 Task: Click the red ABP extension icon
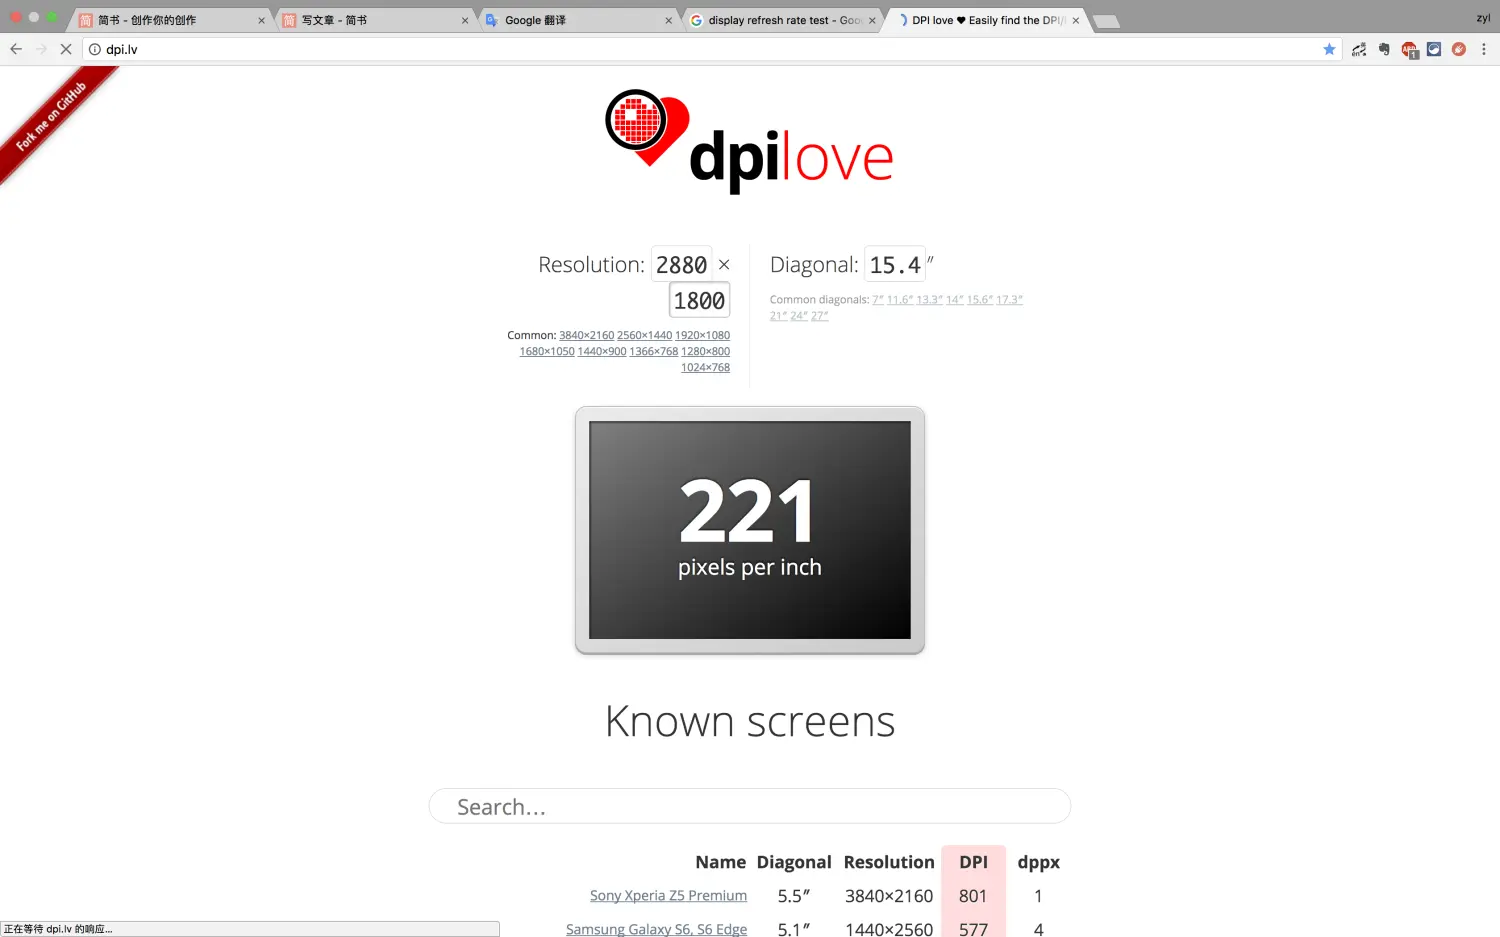pos(1409,50)
